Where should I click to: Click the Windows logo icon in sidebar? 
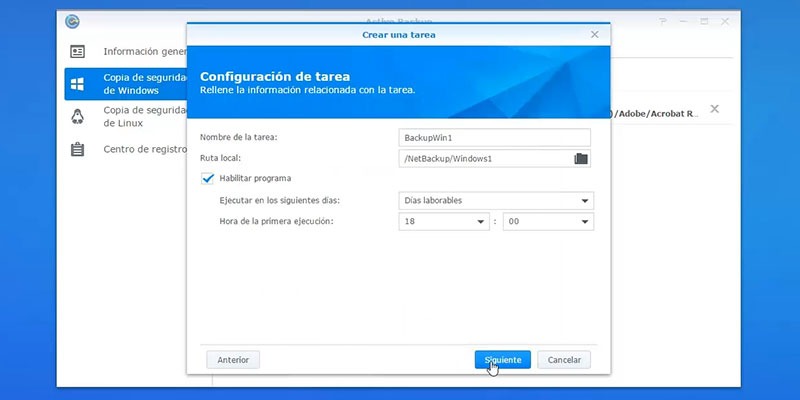(78, 84)
